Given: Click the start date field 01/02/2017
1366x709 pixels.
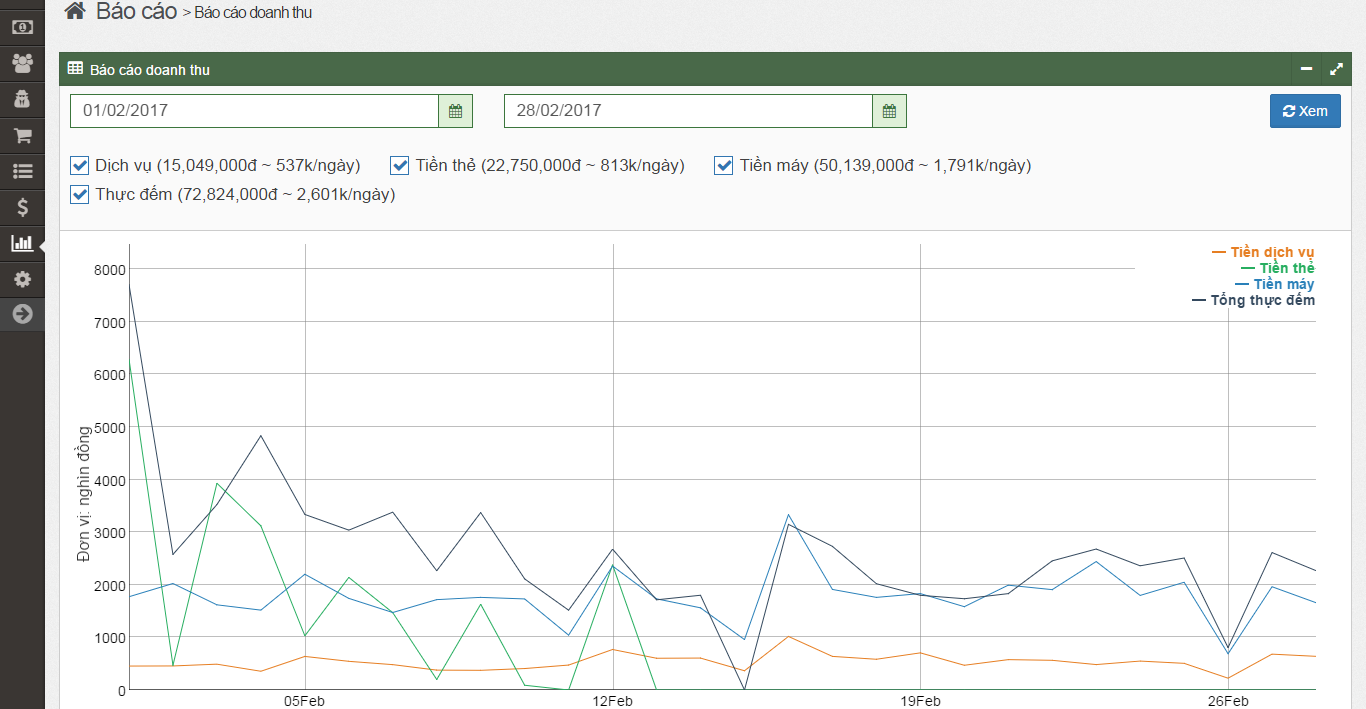Looking at the screenshot, I should [254, 111].
